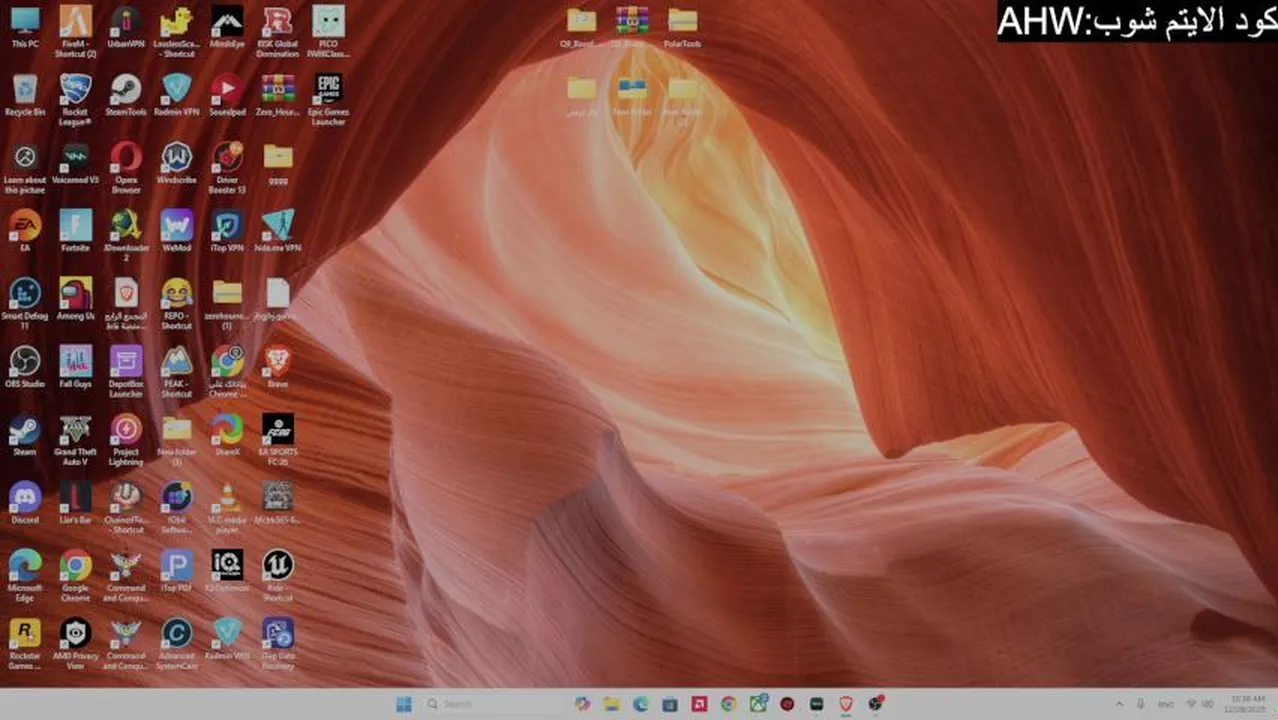This screenshot has height=720, width=1278.
Task: Open the Steam desktop shortcut
Action: pyautogui.click(x=25, y=435)
